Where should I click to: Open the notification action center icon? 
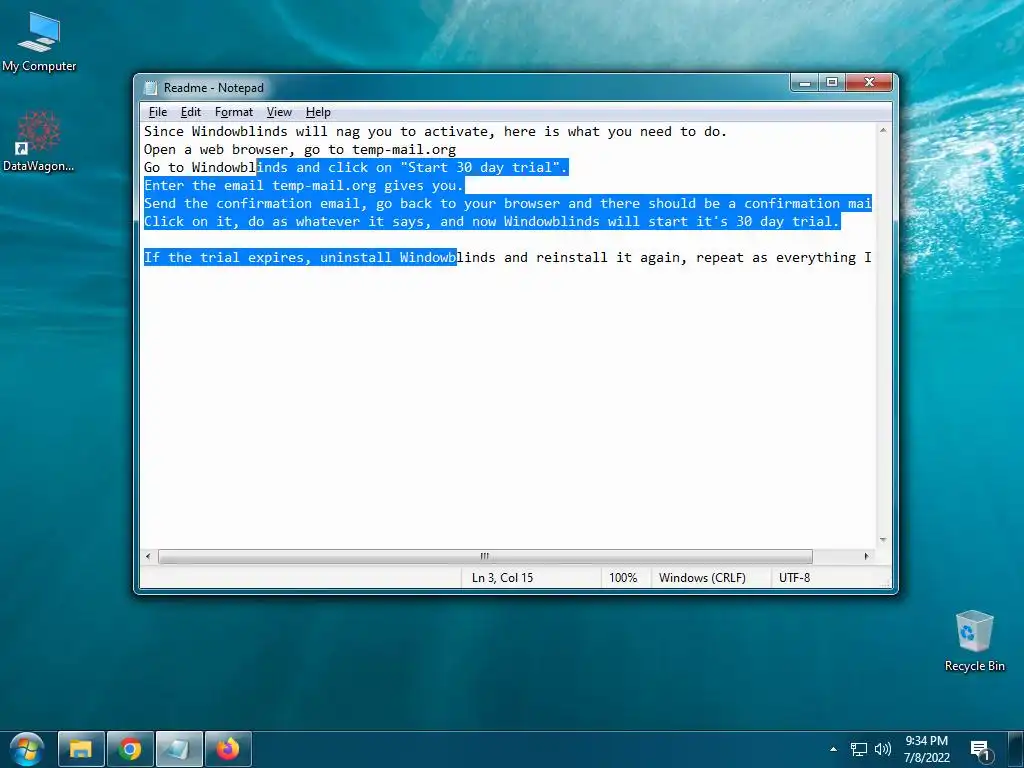(980, 750)
